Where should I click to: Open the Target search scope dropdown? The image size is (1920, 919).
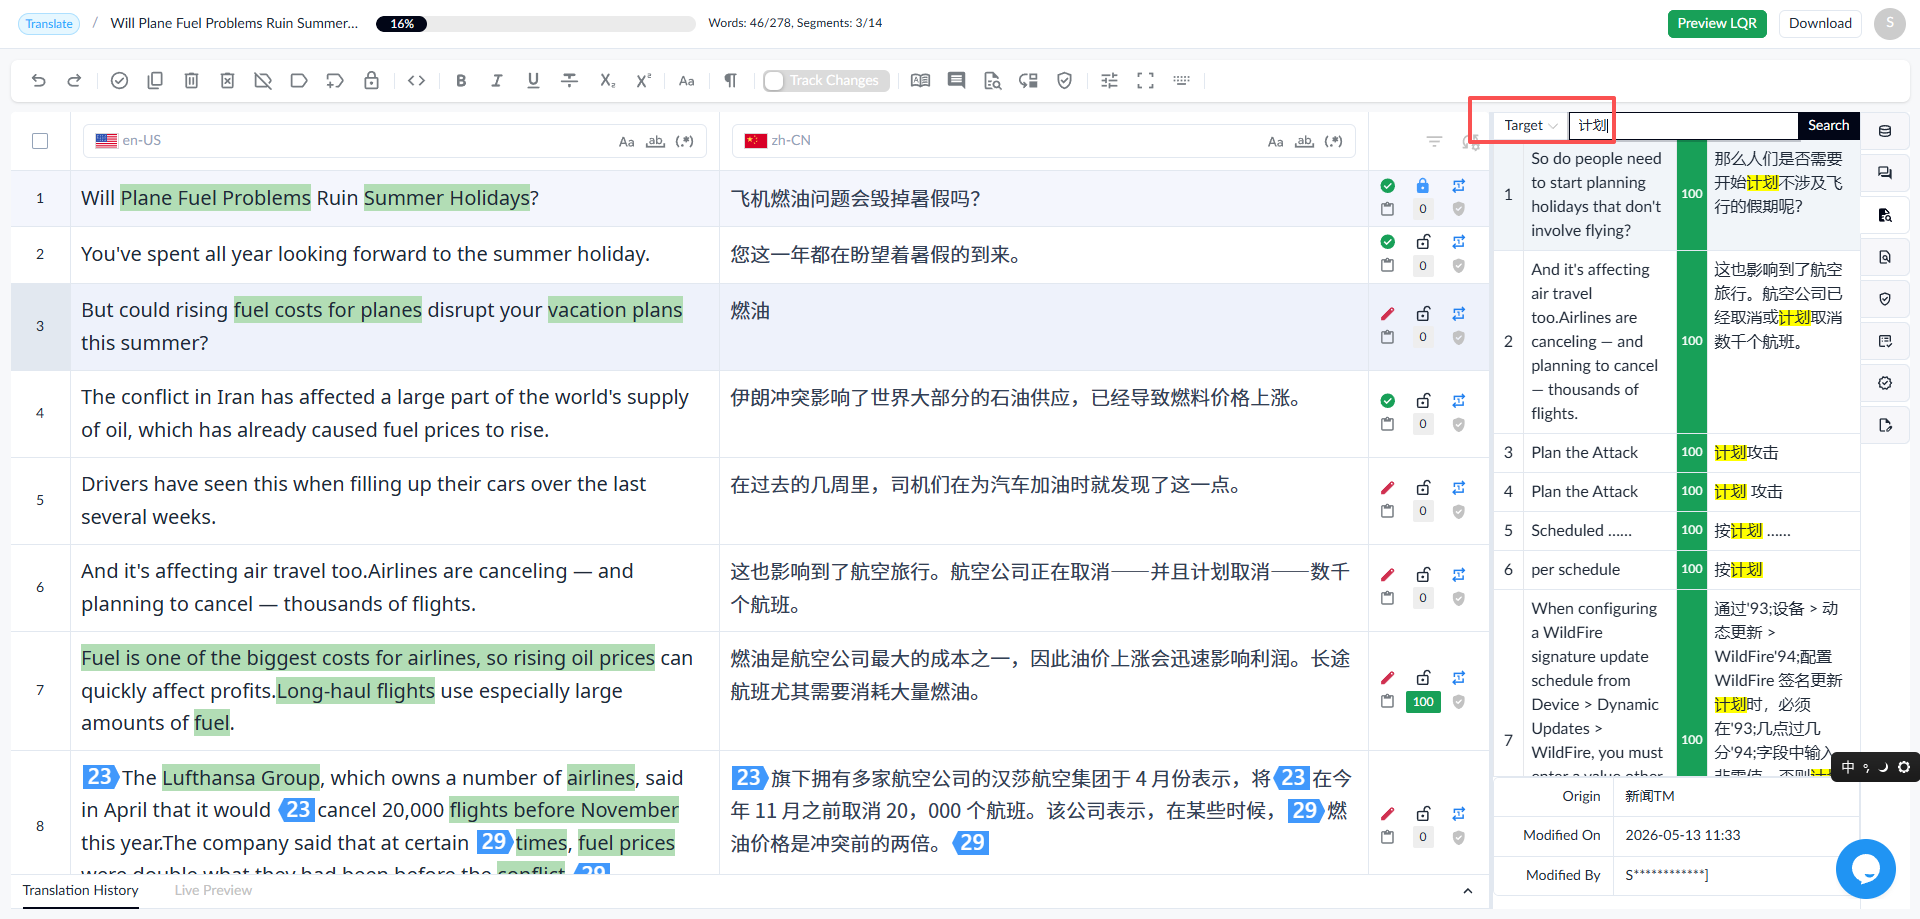click(1530, 125)
